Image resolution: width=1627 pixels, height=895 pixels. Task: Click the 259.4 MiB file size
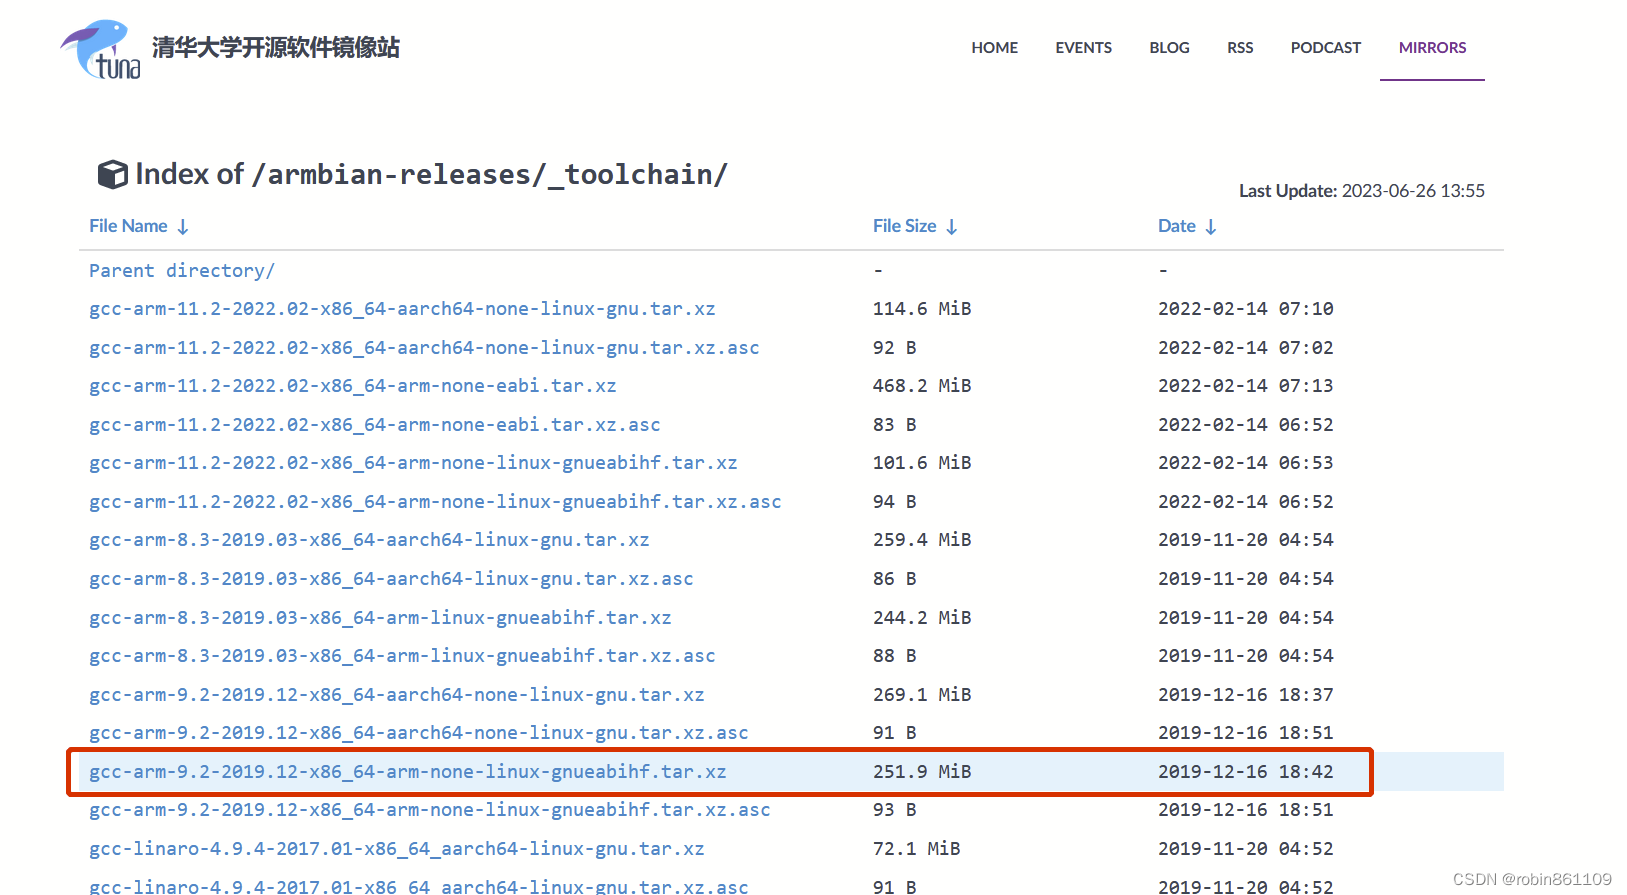[x=922, y=540]
